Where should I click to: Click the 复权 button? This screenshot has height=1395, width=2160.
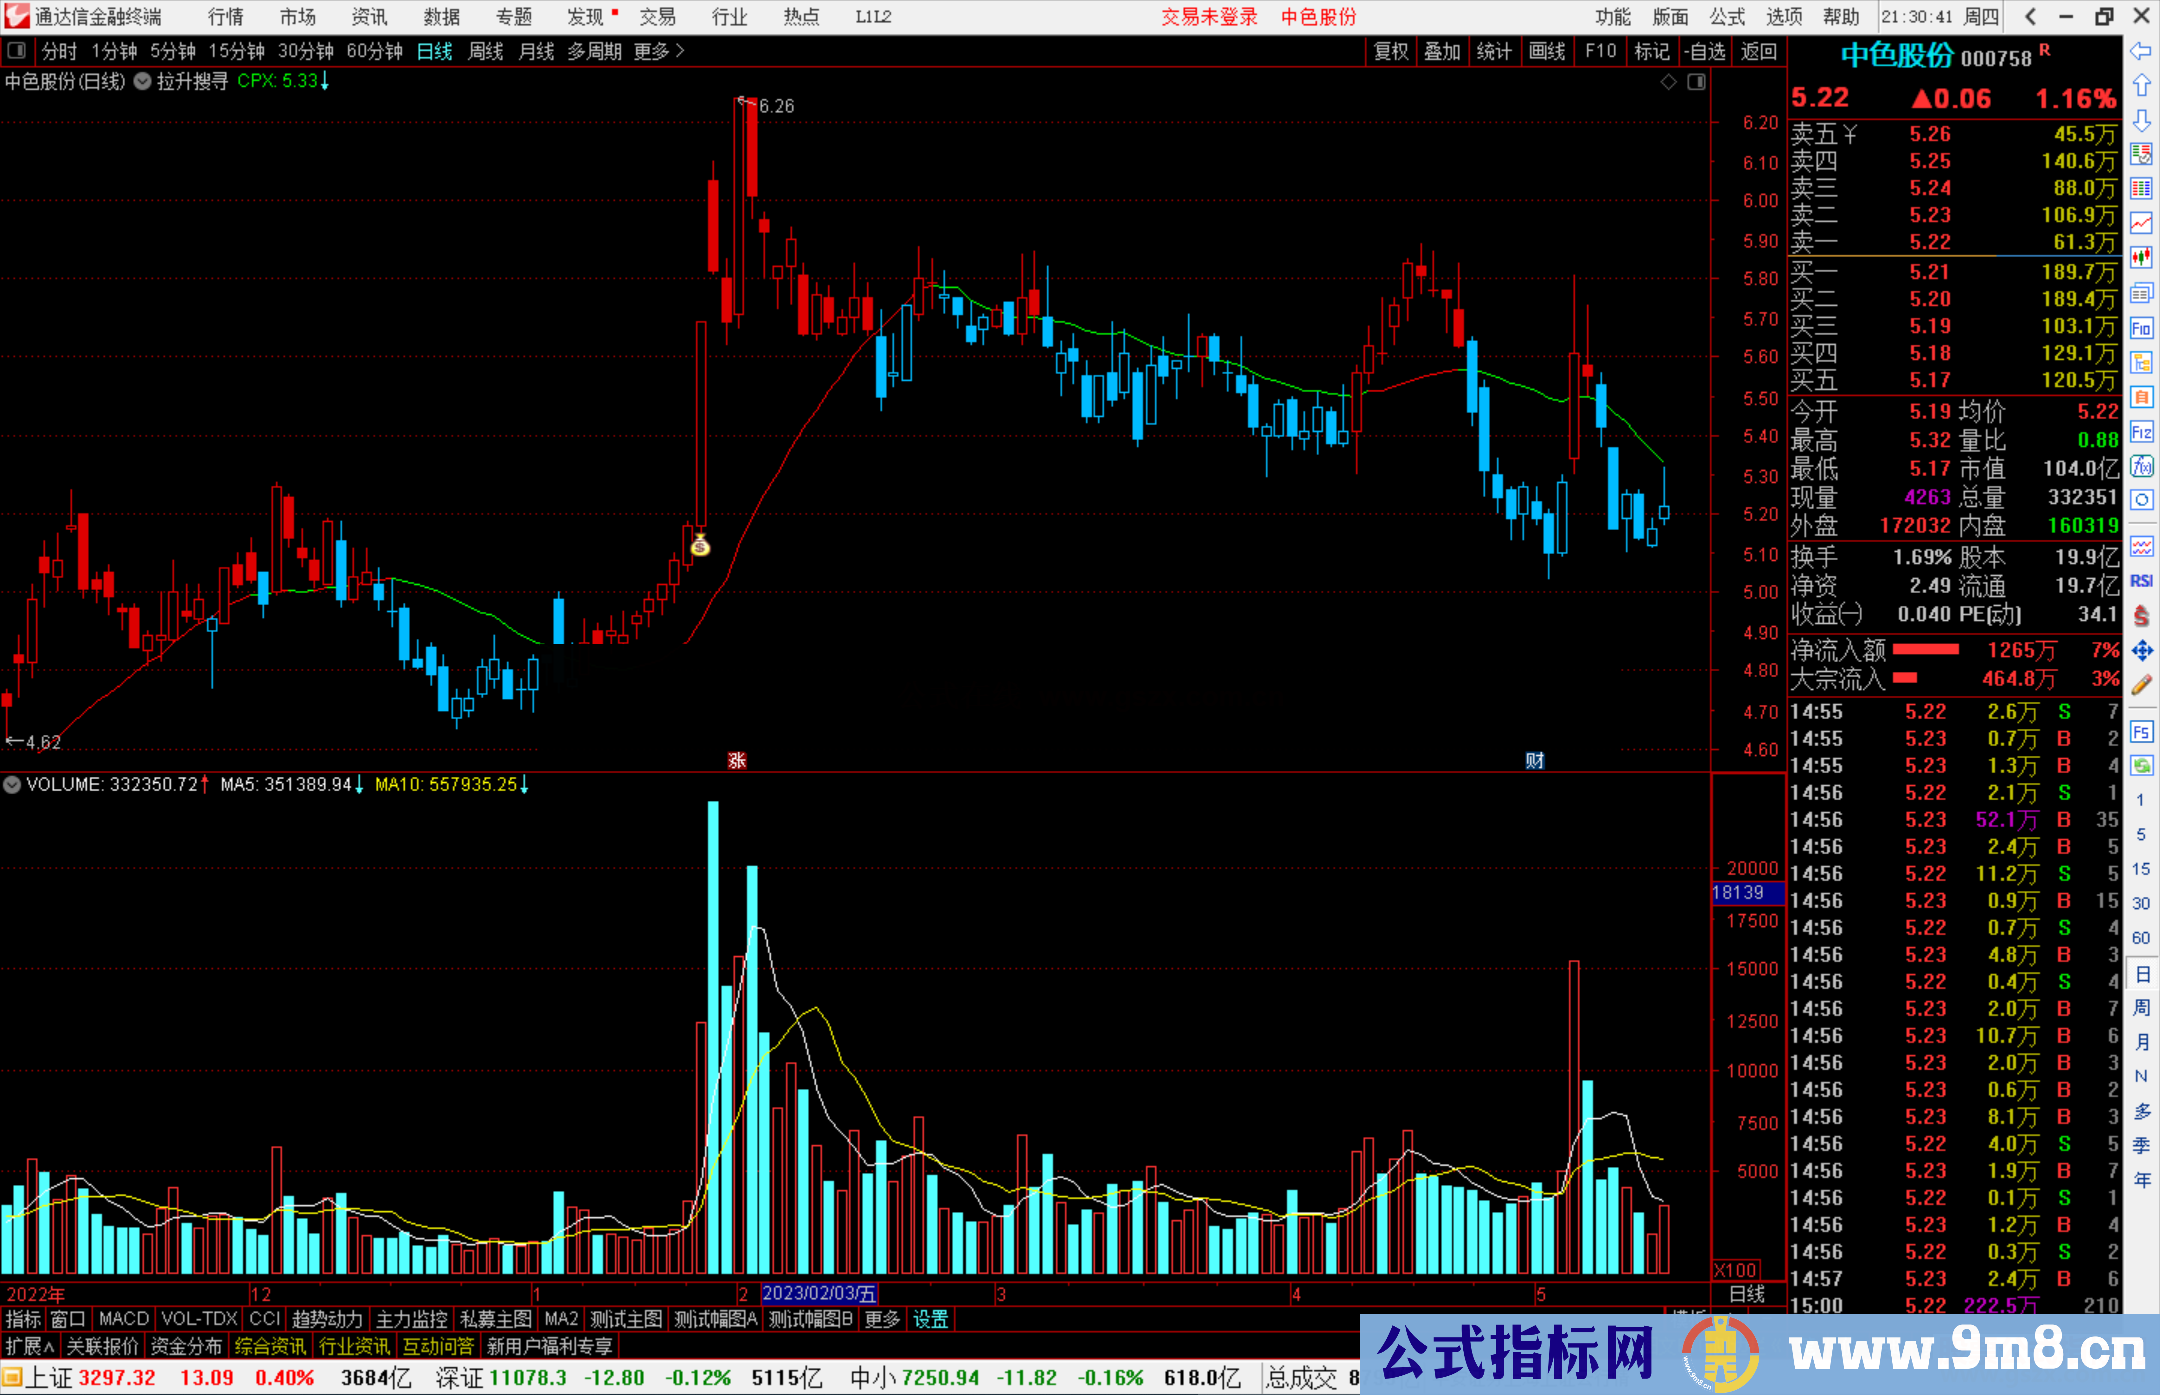(x=1390, y=51)
